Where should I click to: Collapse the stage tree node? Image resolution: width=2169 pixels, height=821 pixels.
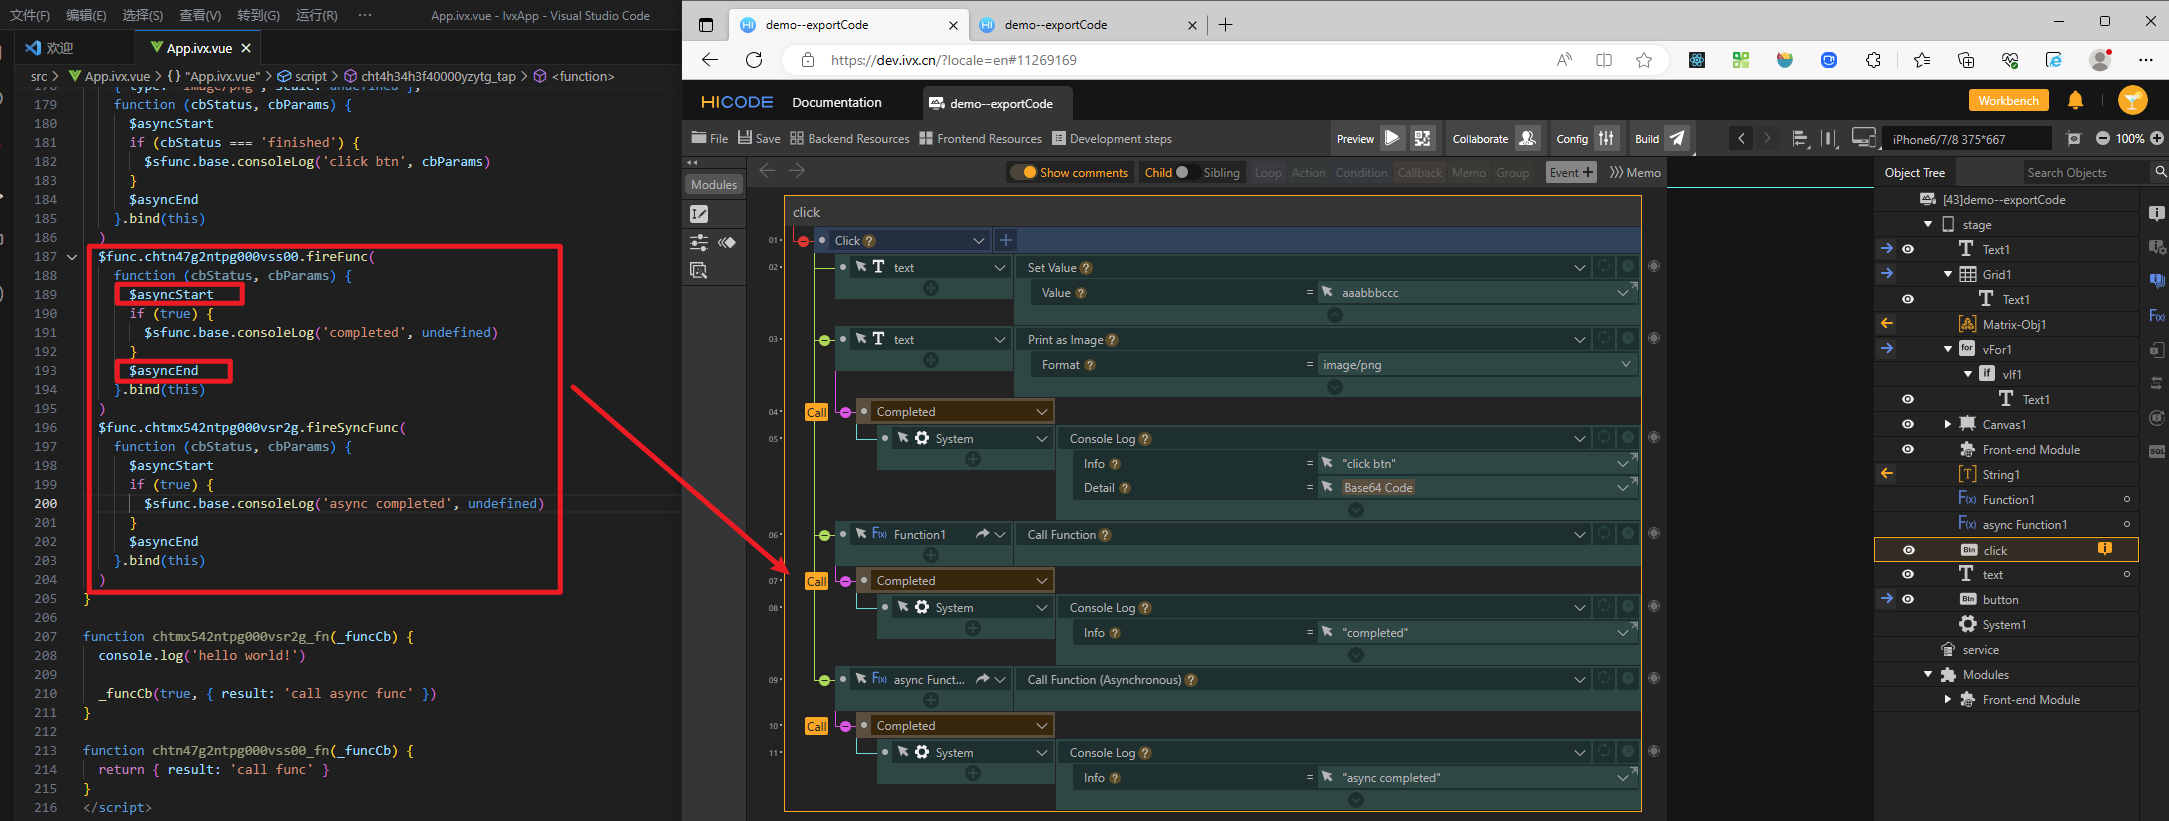(x=1927, y=224)
